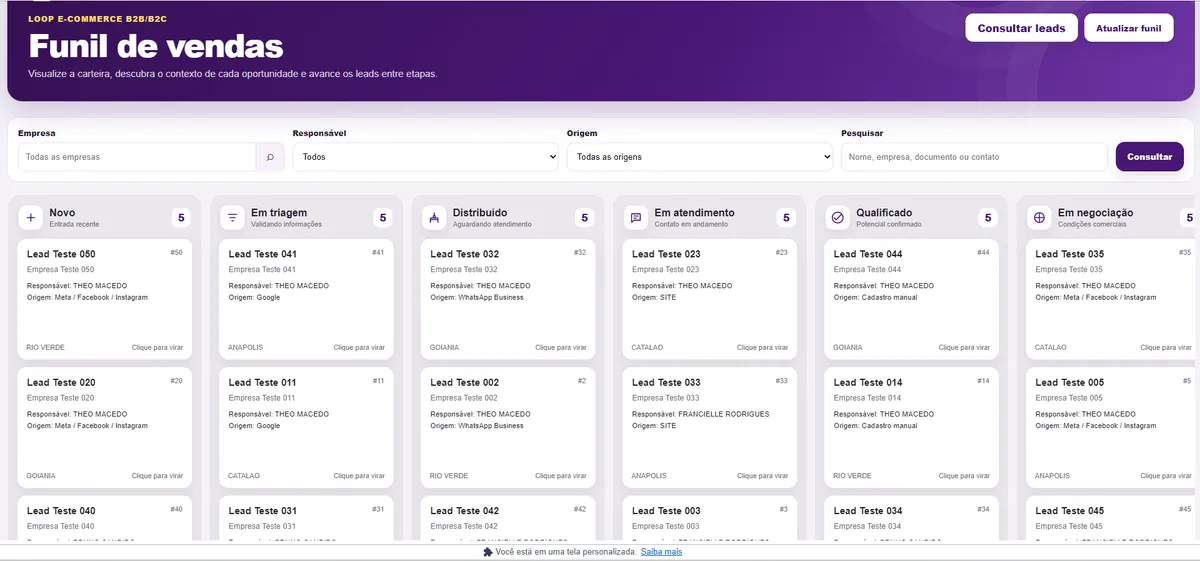Click the Lead Teste 042 title
The image size is (1200, 561).
point(464,511)
